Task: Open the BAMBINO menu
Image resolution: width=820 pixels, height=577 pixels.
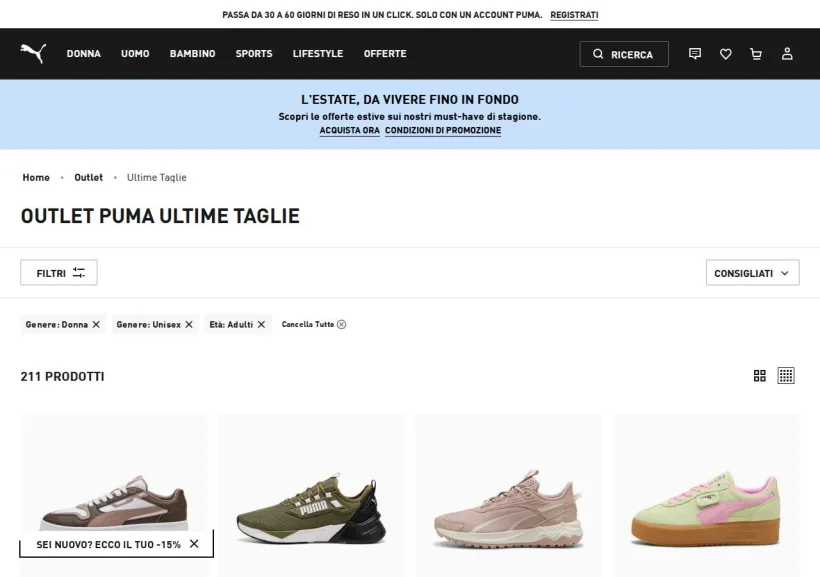Action: click(192, 54)
